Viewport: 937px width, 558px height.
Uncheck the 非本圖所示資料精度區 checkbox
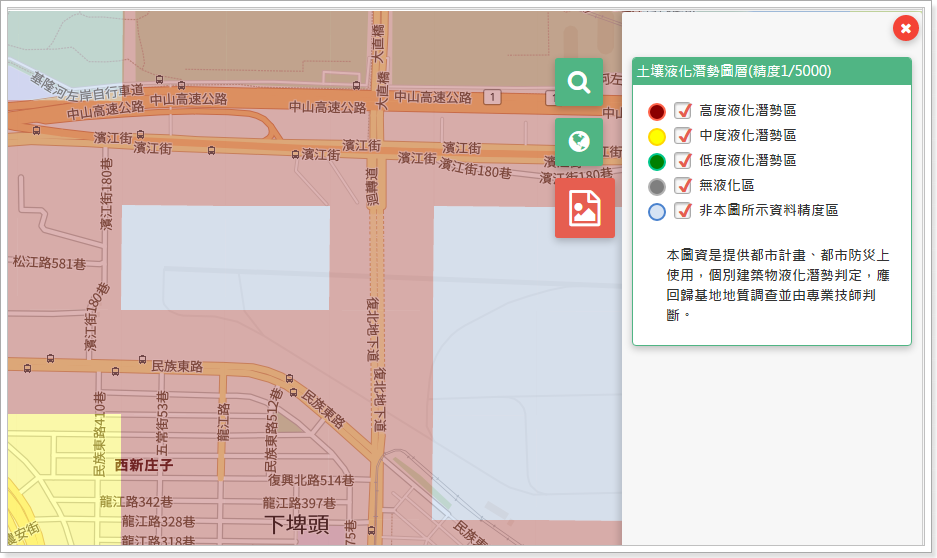684,210
